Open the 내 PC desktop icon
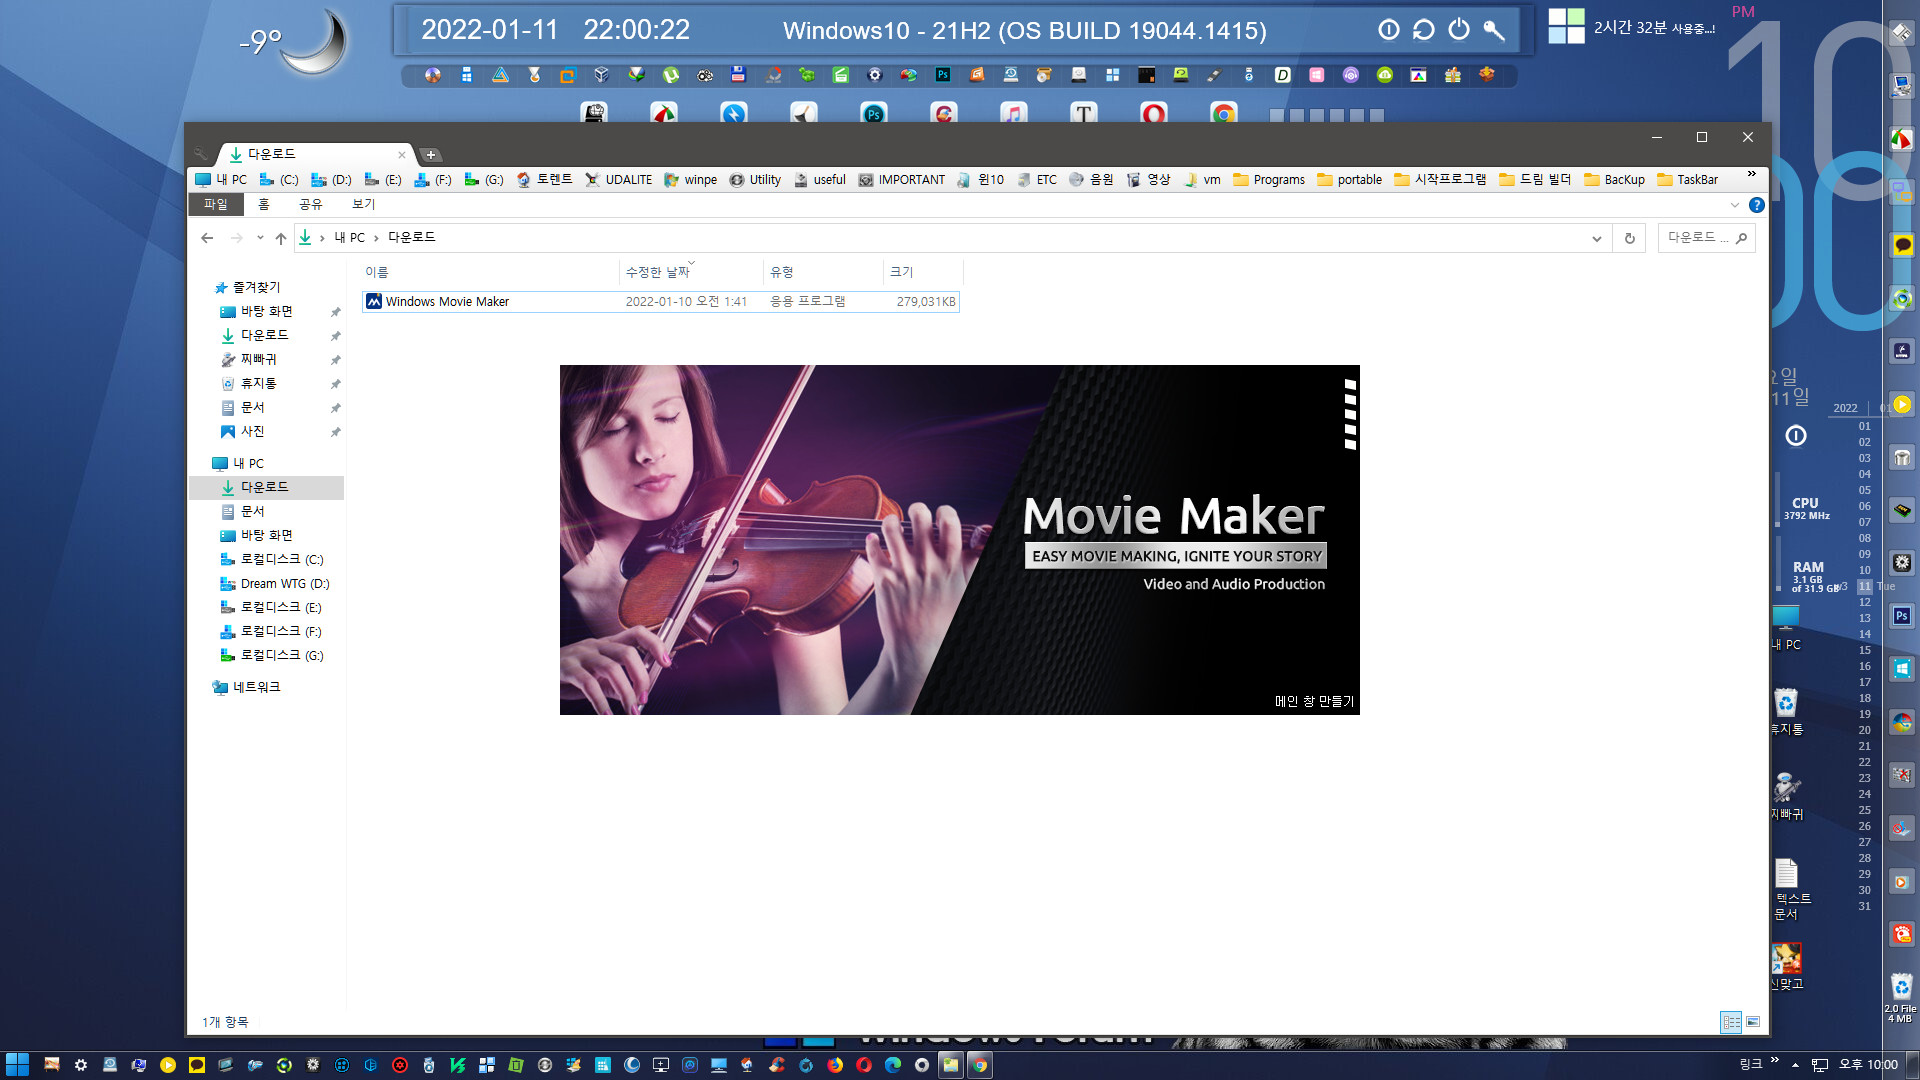The height and width of the screenshot is (1080, 1920). point(1787,628)
